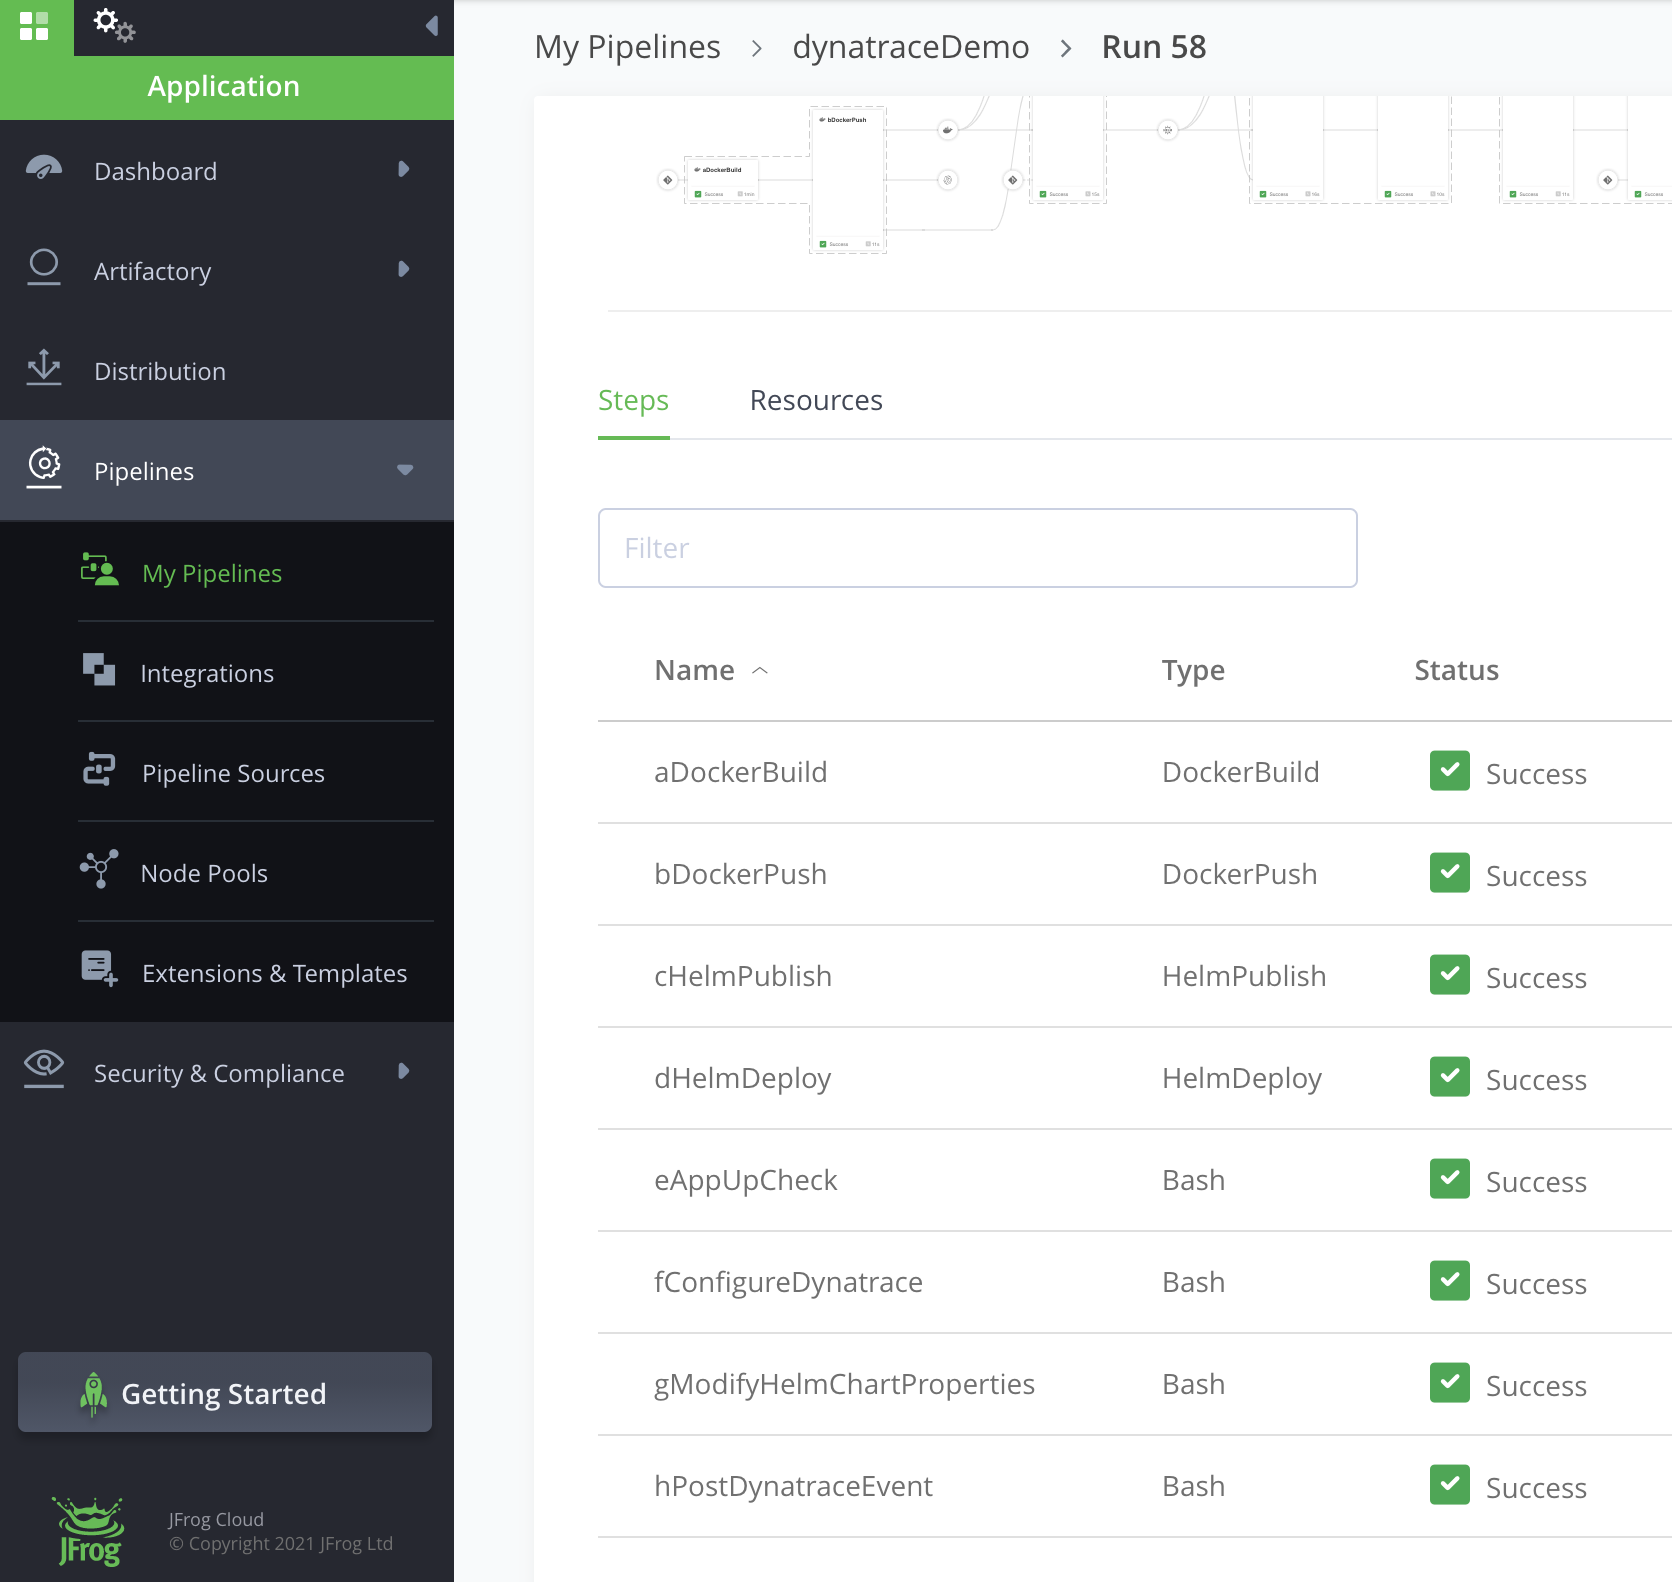Click fConfigureDynatrace row success check icon

pos(1450,1281)
